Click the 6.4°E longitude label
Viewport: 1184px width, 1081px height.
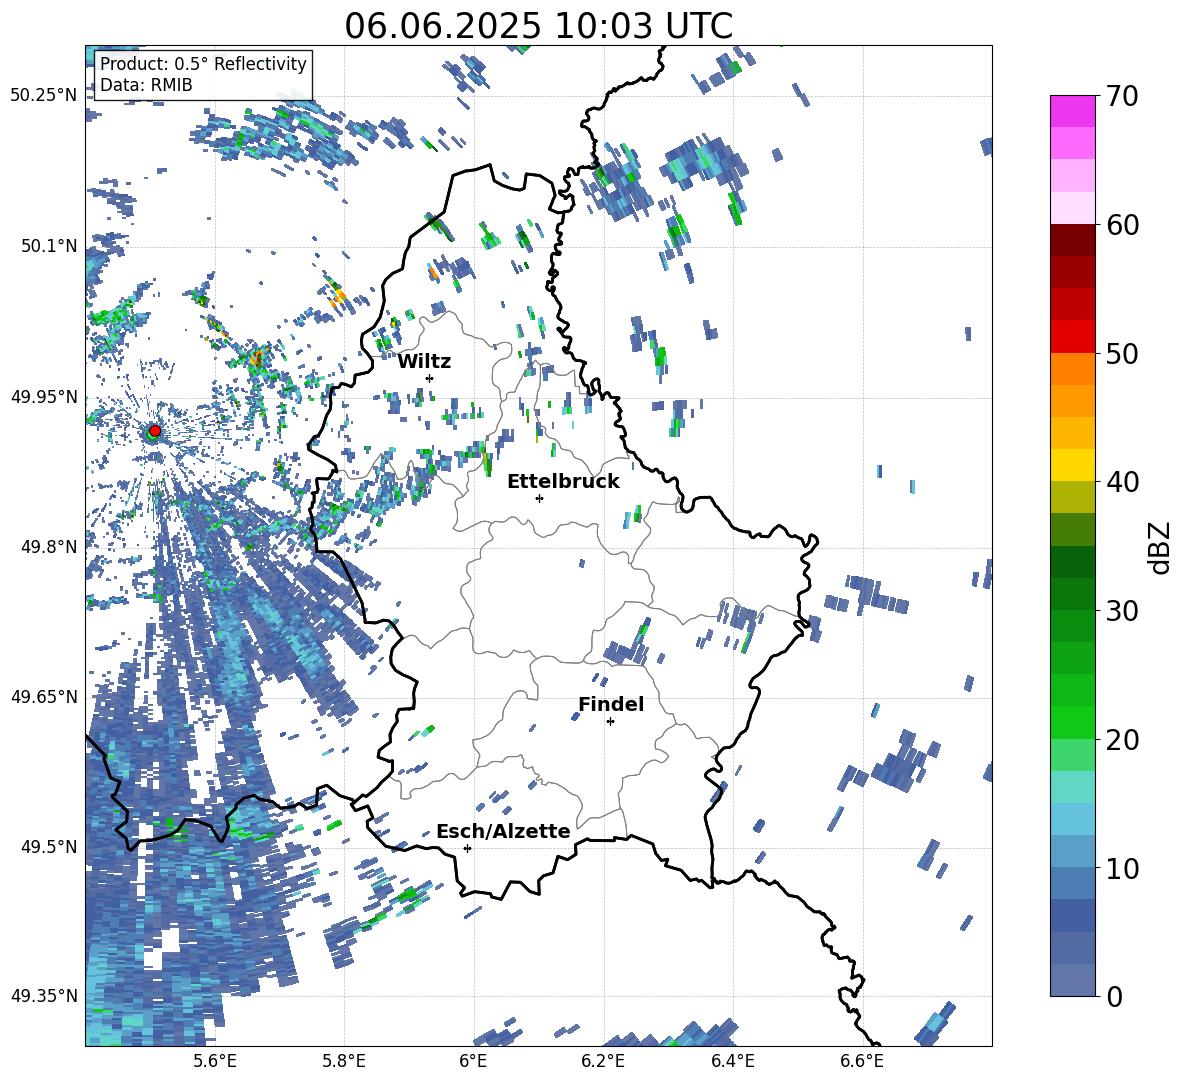tap(733, 1061)
